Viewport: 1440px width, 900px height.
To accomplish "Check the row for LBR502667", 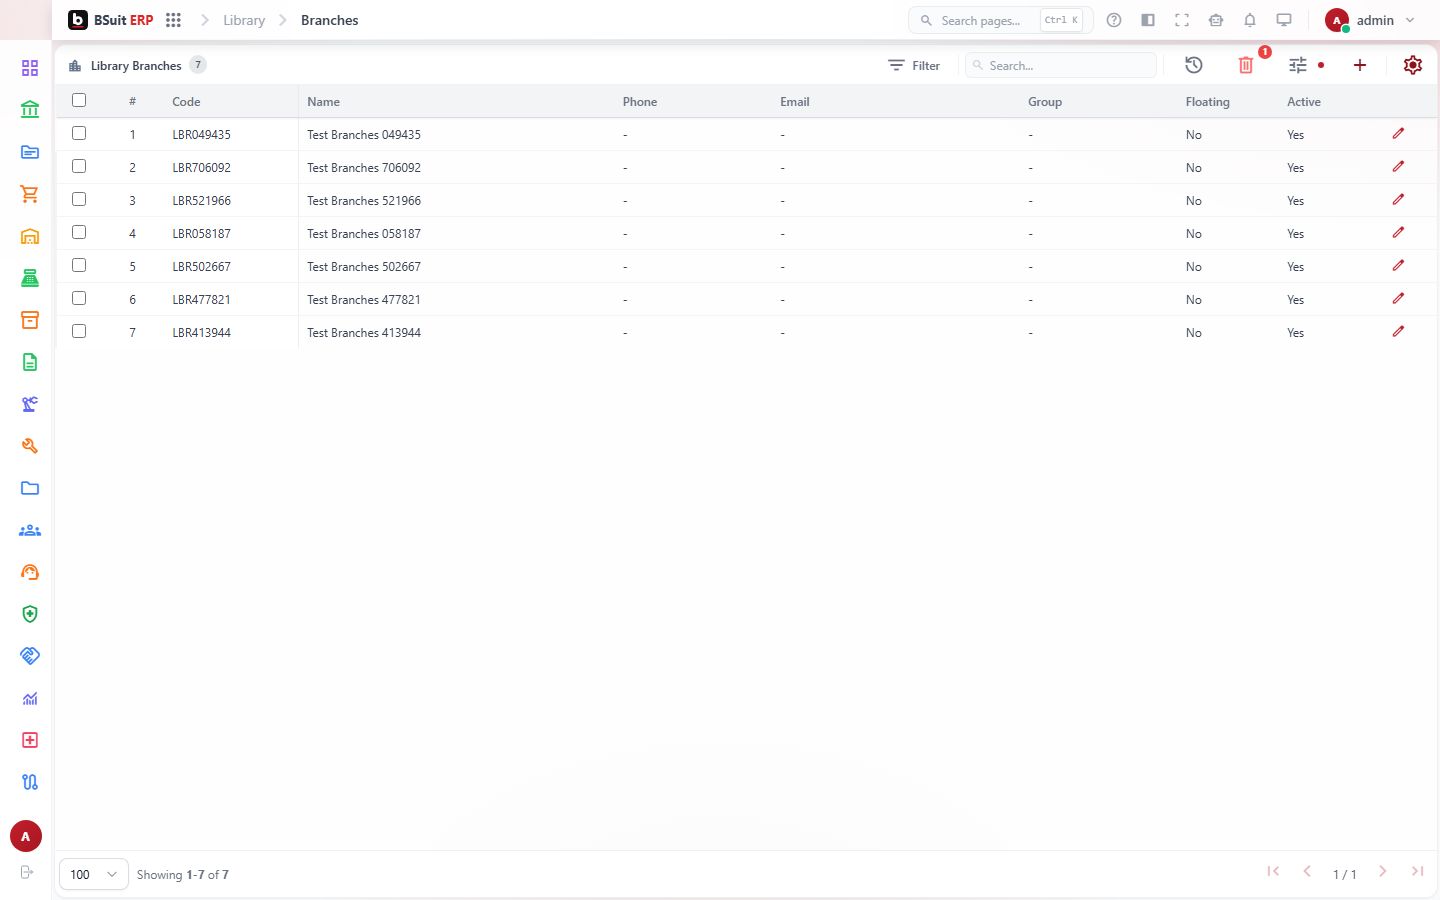I will pyautogui.click(x=79, y=265).
